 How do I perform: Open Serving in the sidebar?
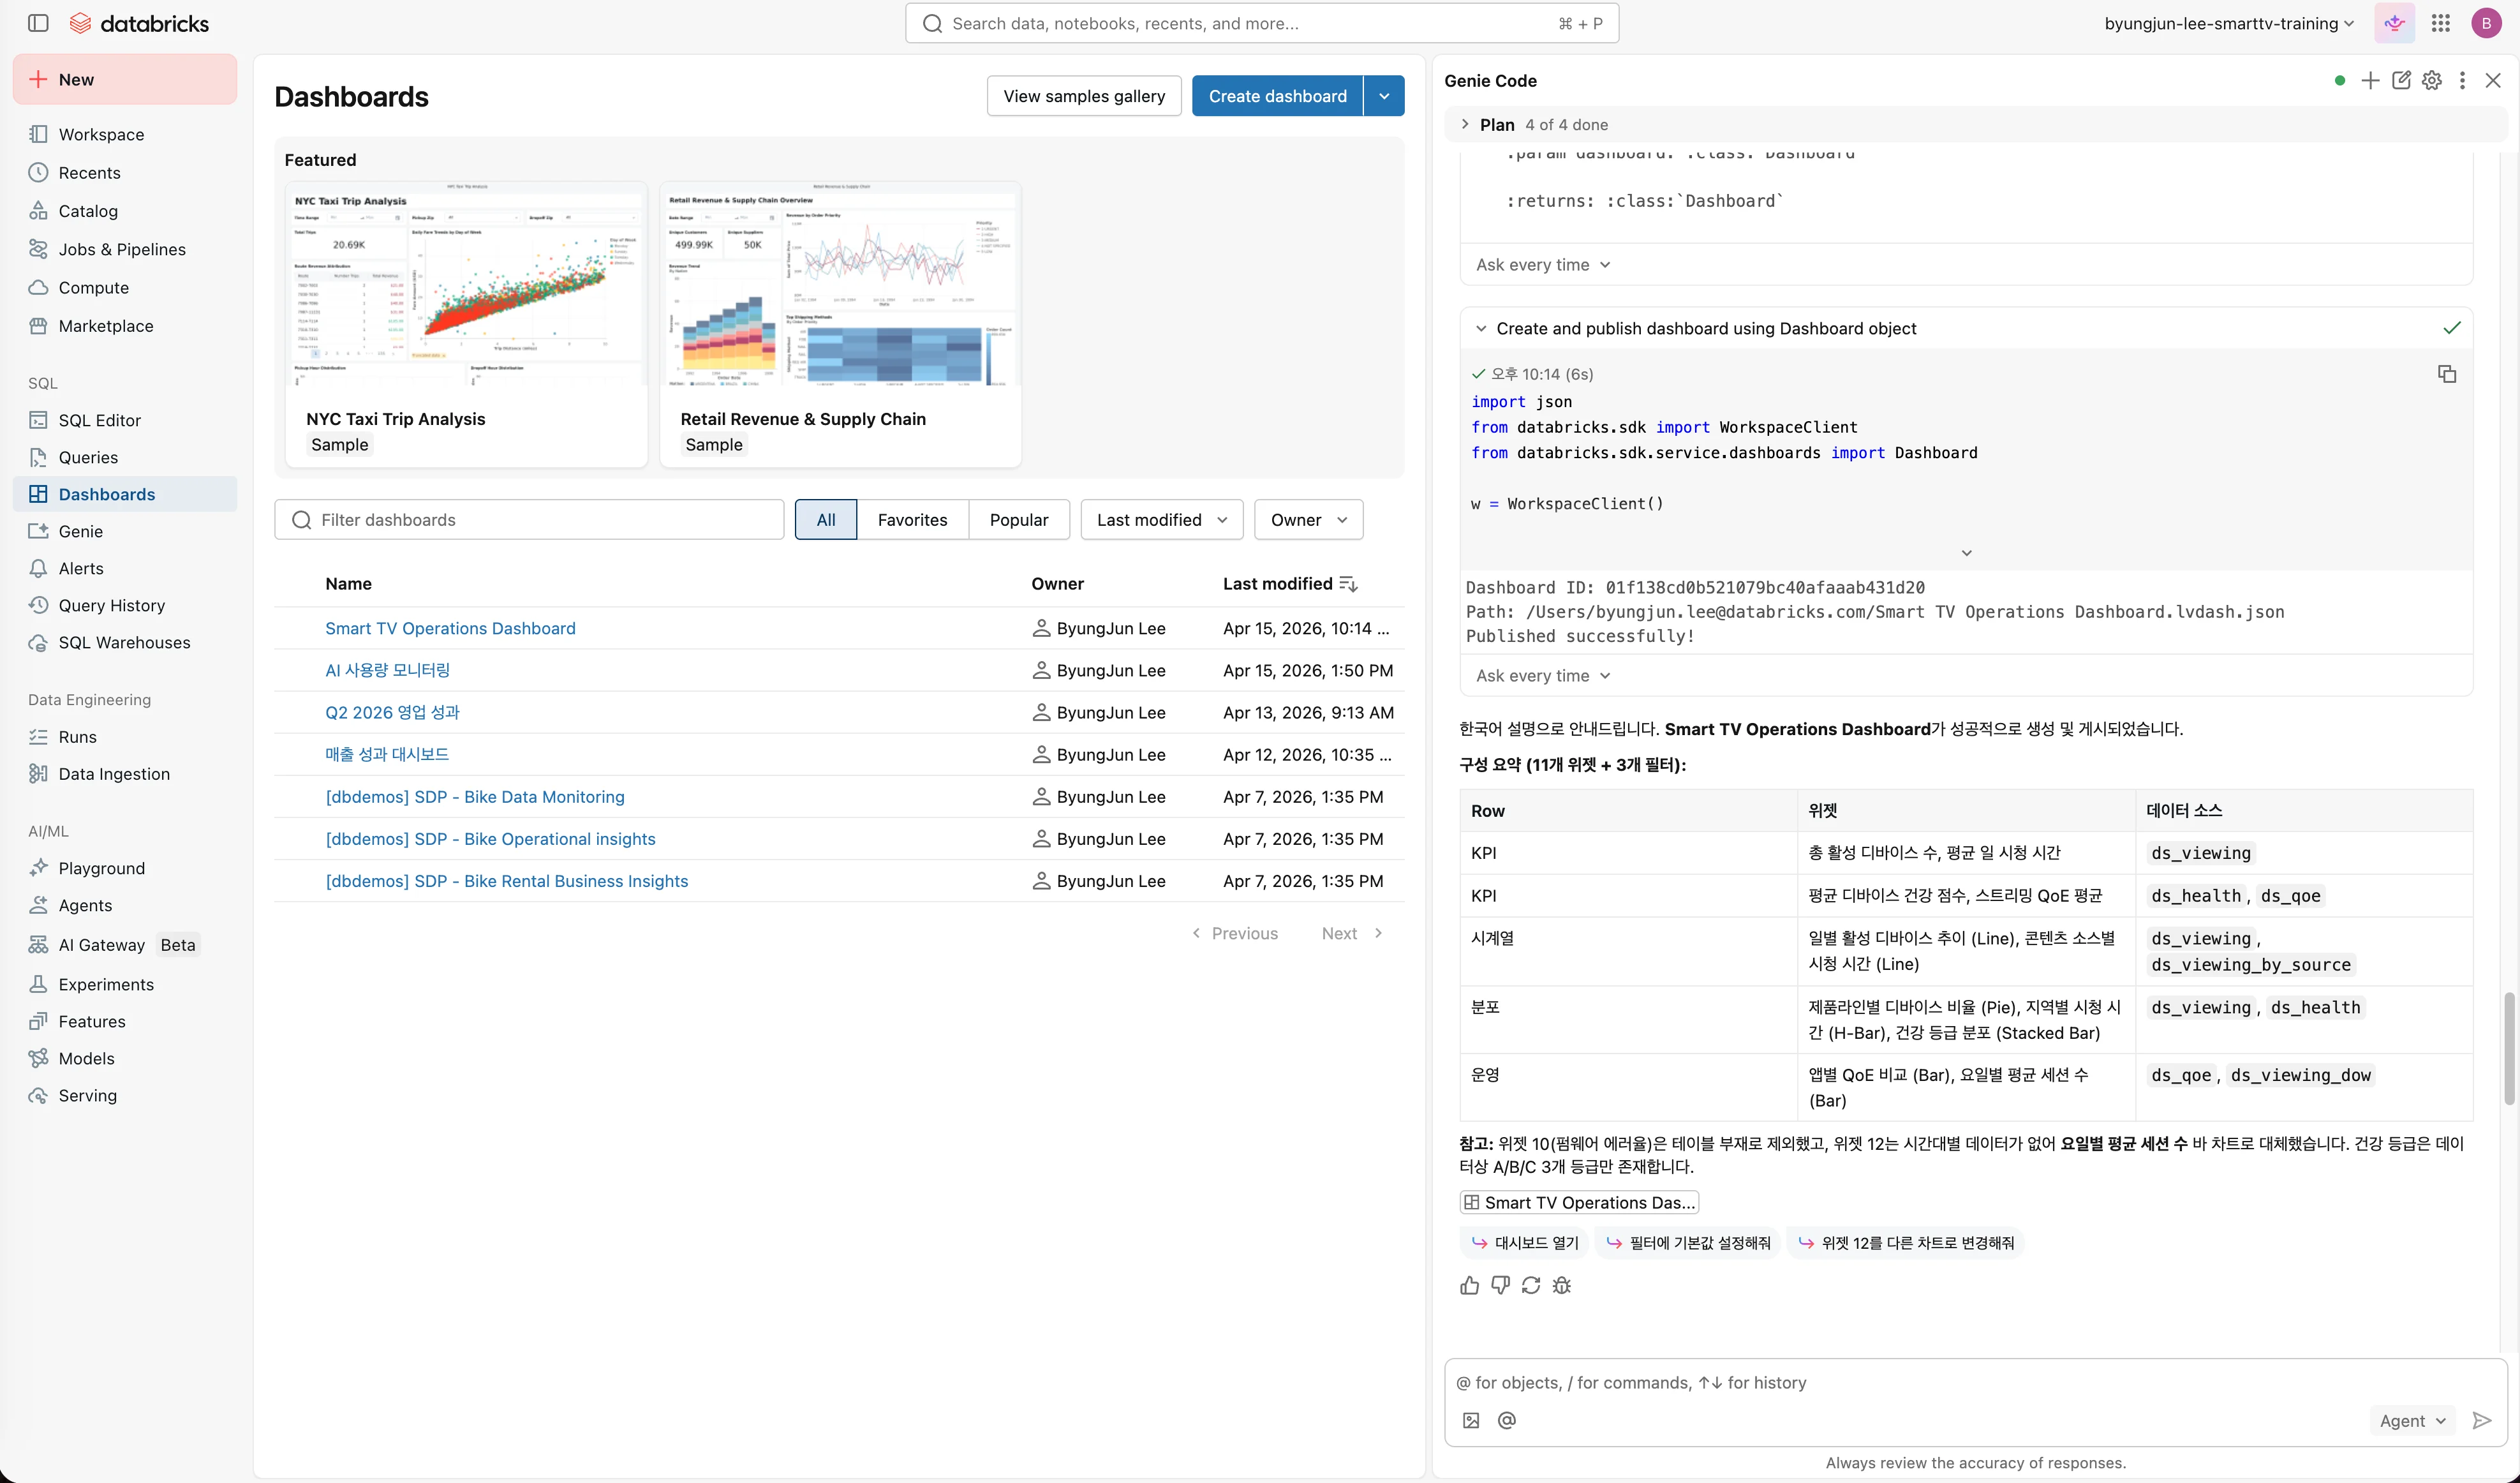coord(125,1095)
